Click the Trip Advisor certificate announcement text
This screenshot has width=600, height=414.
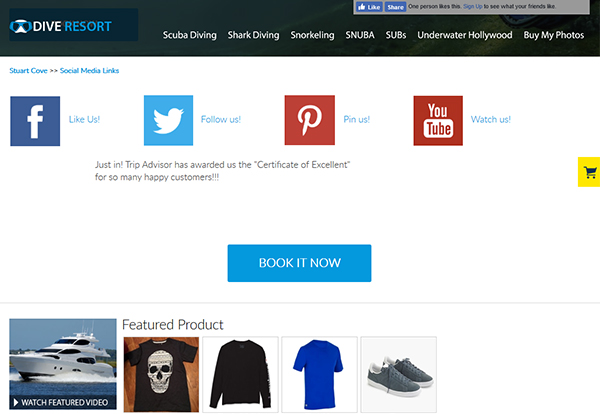(222, 171)
